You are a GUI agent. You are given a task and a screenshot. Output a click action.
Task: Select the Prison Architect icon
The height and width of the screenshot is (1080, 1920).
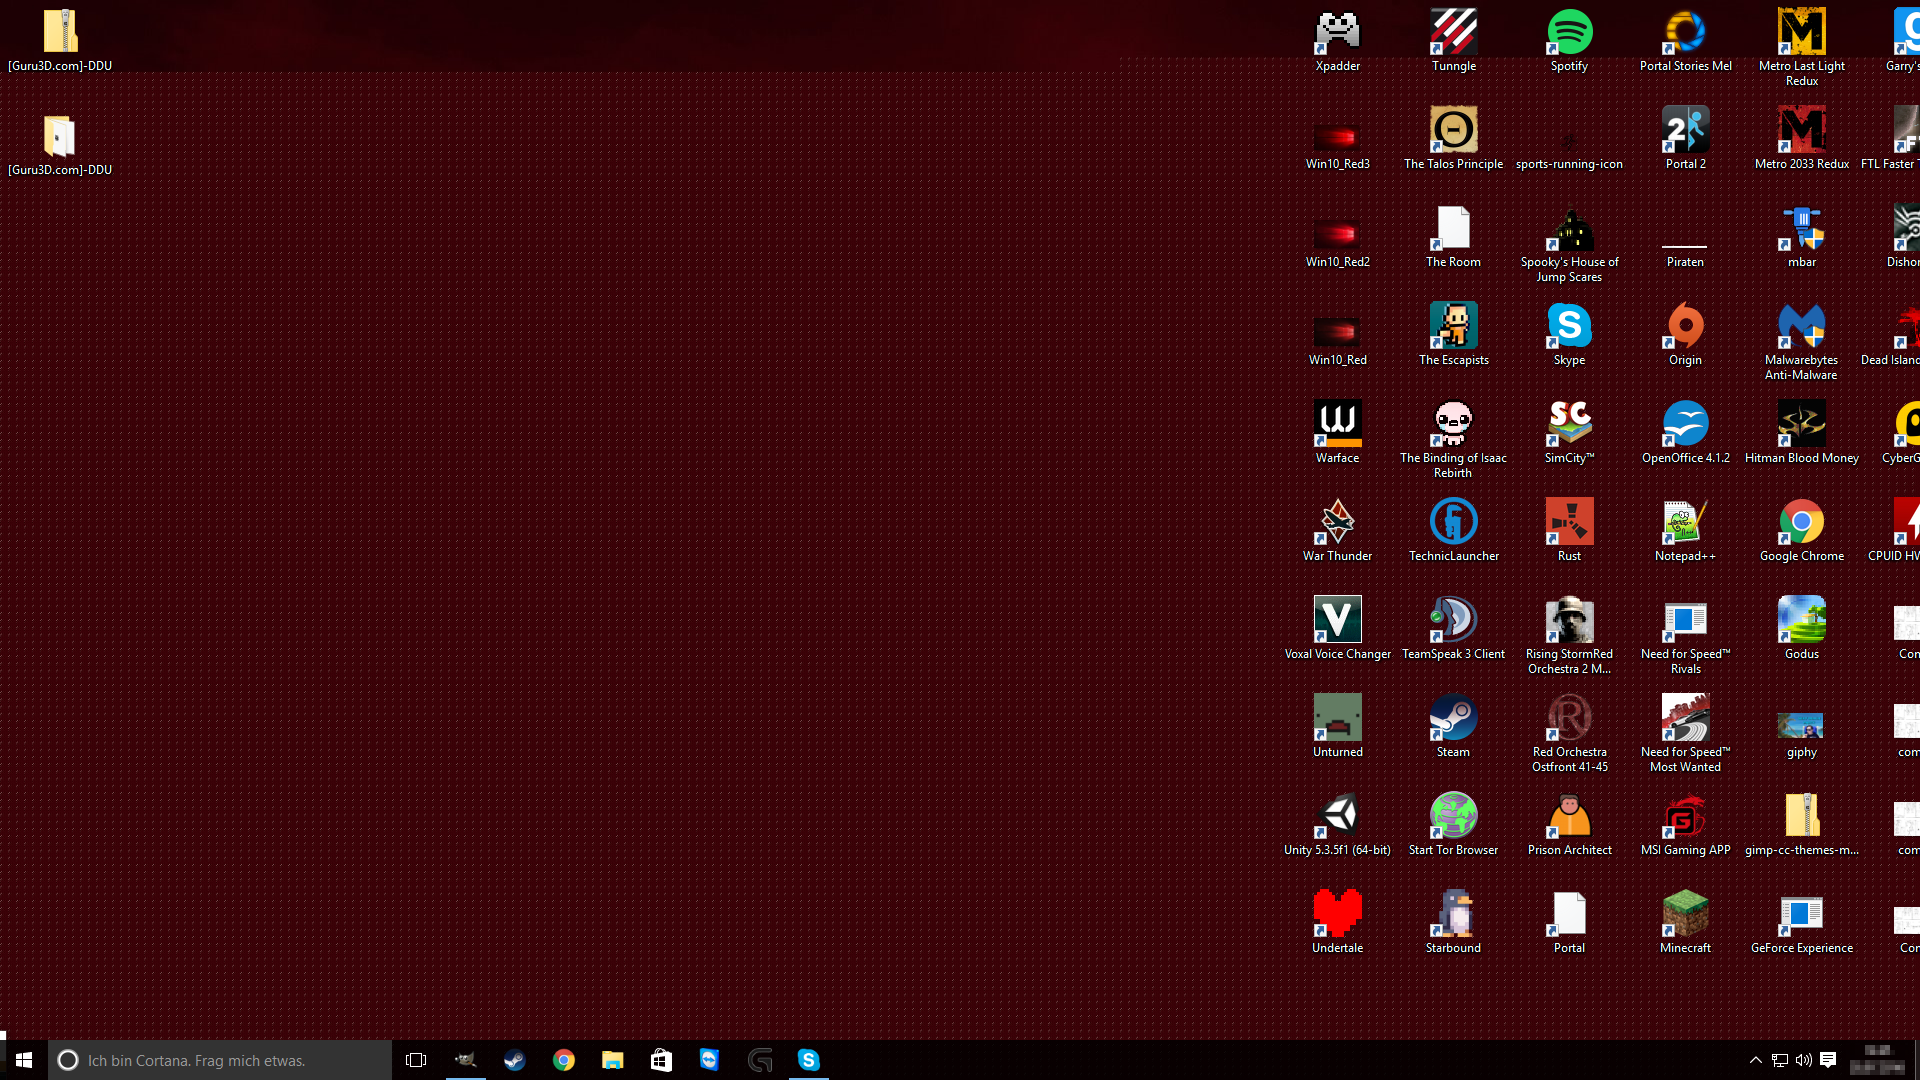tap(1569, 817)
